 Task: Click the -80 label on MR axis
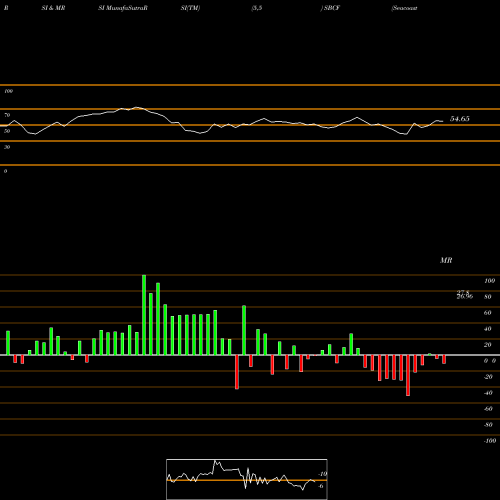tap(488, 425)
